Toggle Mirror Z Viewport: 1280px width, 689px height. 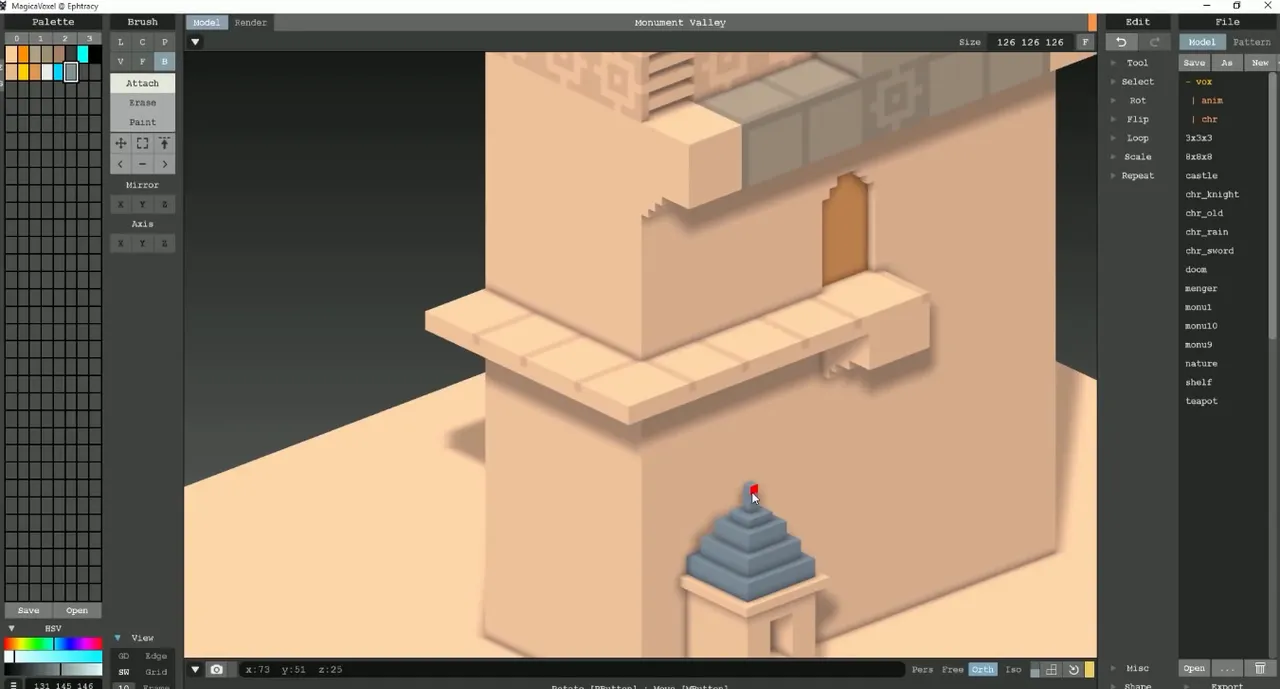164,204
